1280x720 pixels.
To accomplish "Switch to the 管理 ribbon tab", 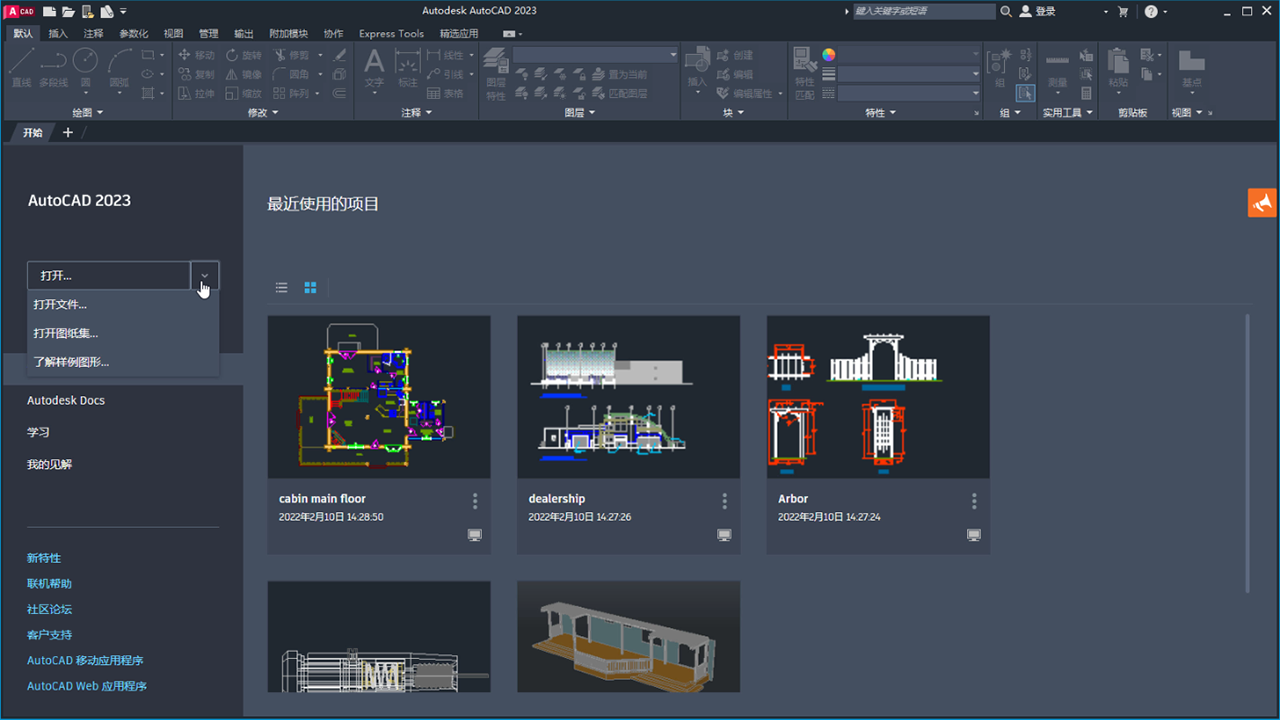I will point(209,33).
